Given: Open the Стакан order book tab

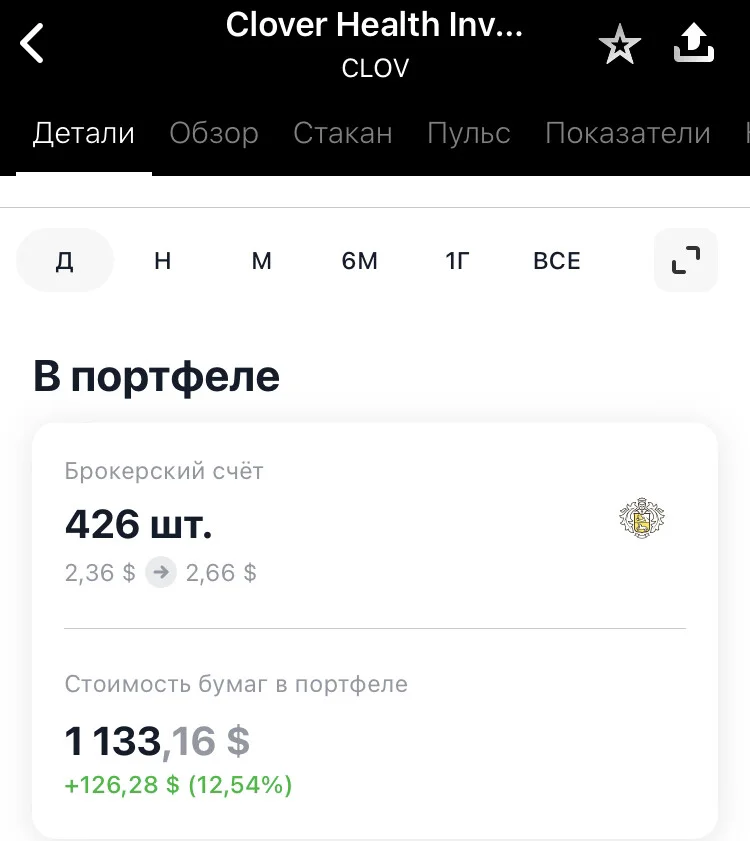Looking at the screenshot, I should point(343,133).
